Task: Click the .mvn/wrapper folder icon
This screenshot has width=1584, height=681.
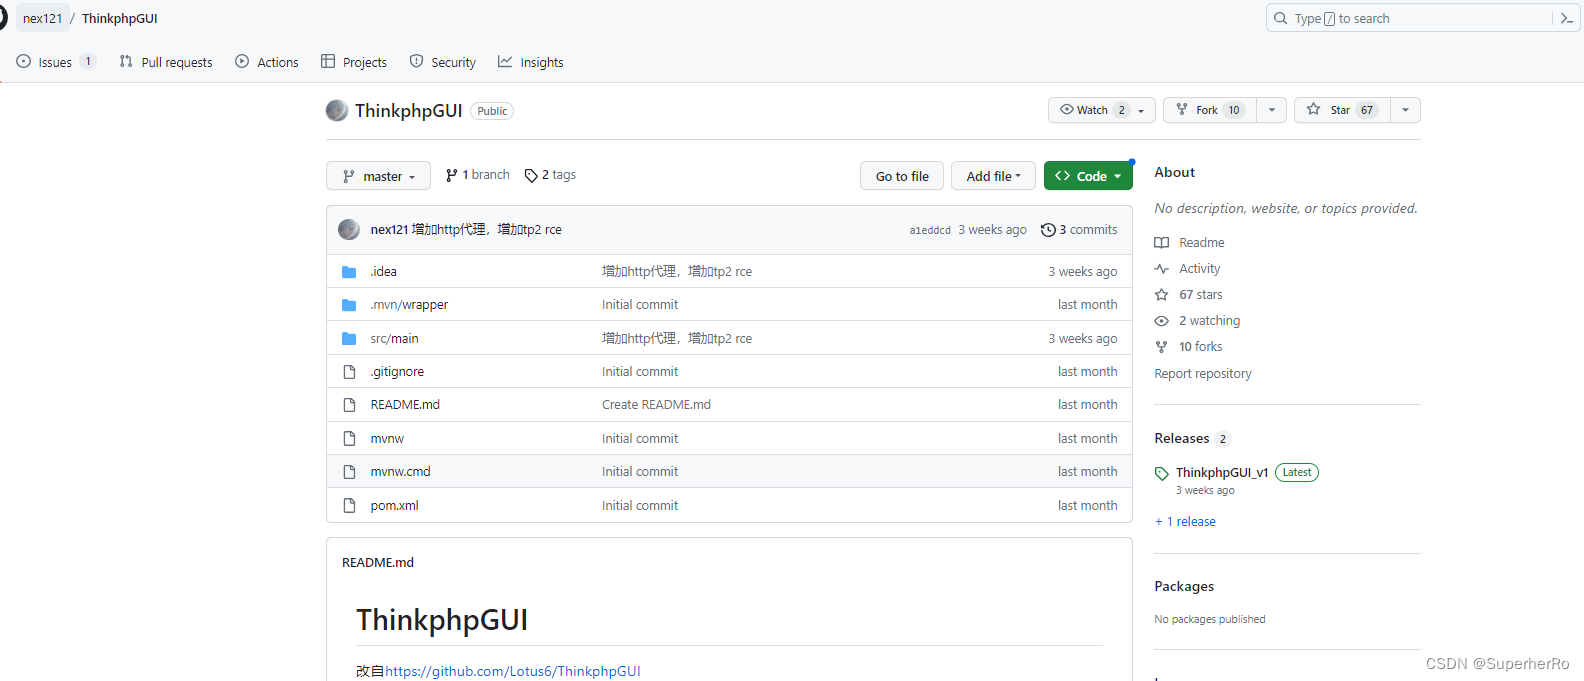Action: click(349, 305)
